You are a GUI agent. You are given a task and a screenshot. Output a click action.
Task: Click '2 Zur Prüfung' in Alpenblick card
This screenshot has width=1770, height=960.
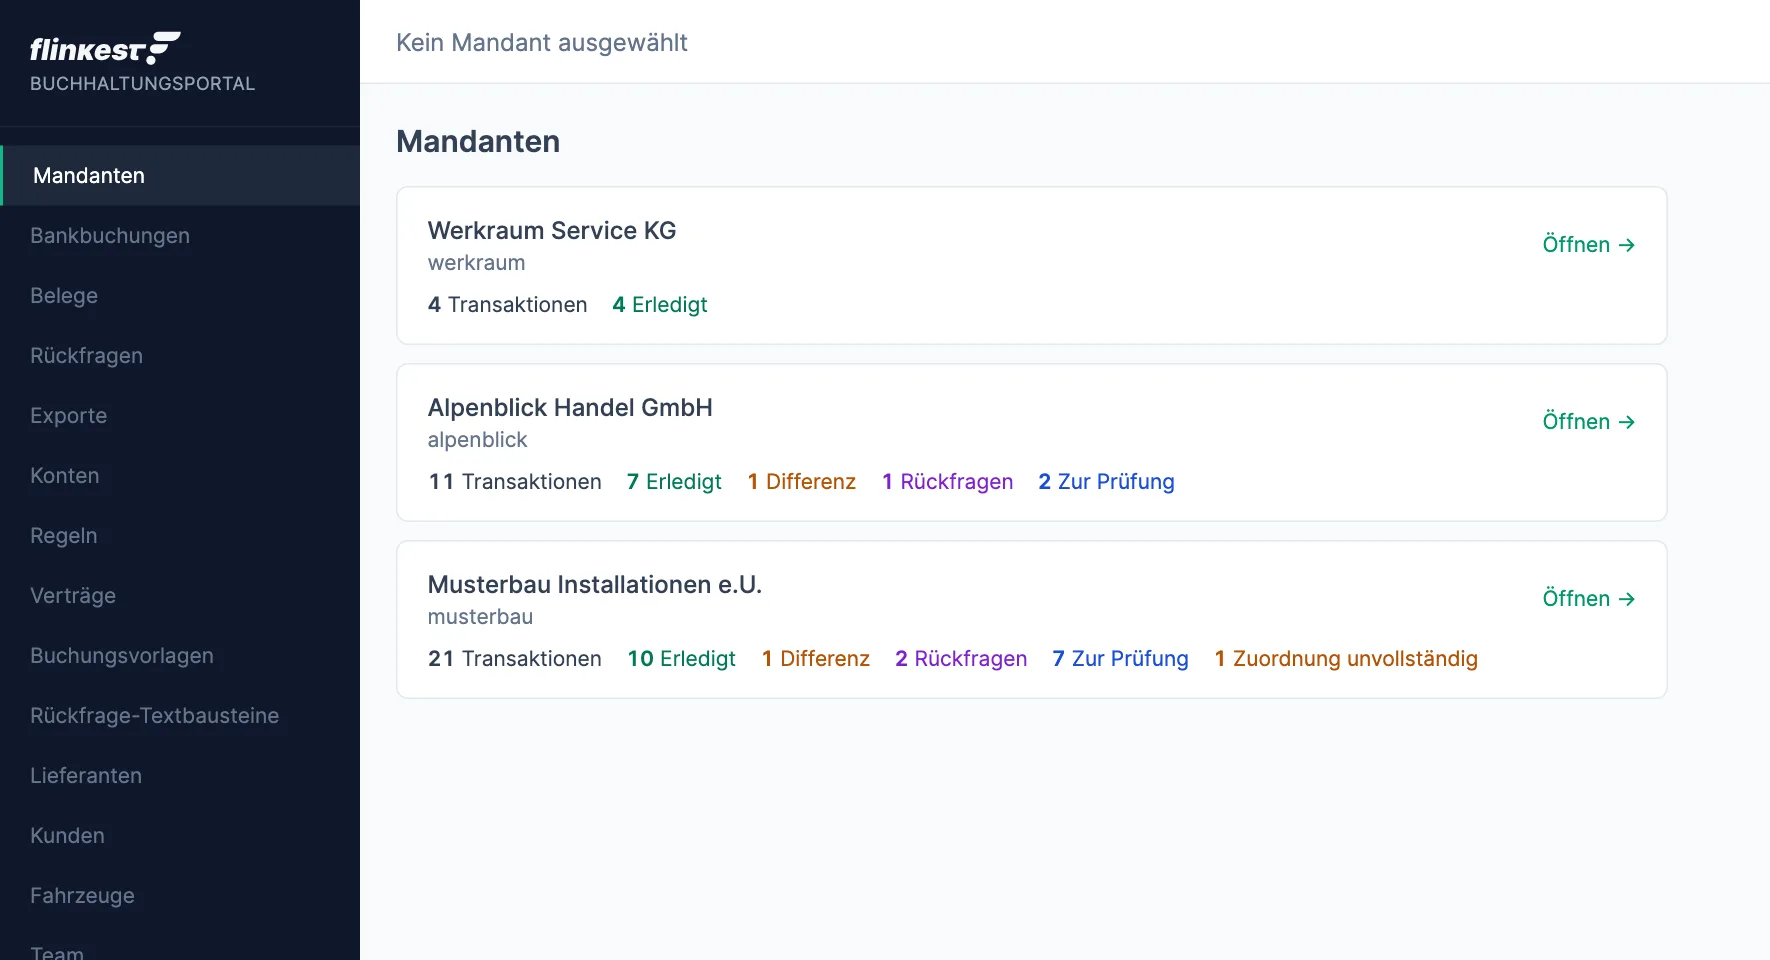coord(1106,482)
